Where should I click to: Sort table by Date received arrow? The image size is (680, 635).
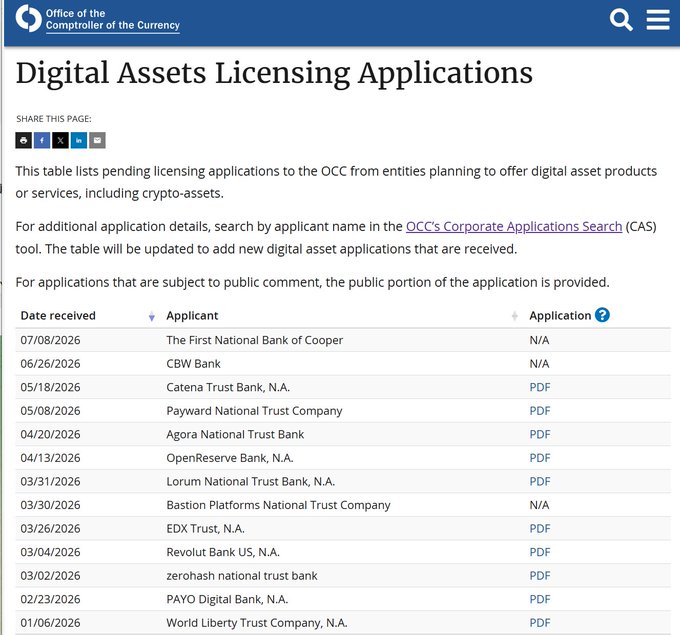tap(151, 316)
